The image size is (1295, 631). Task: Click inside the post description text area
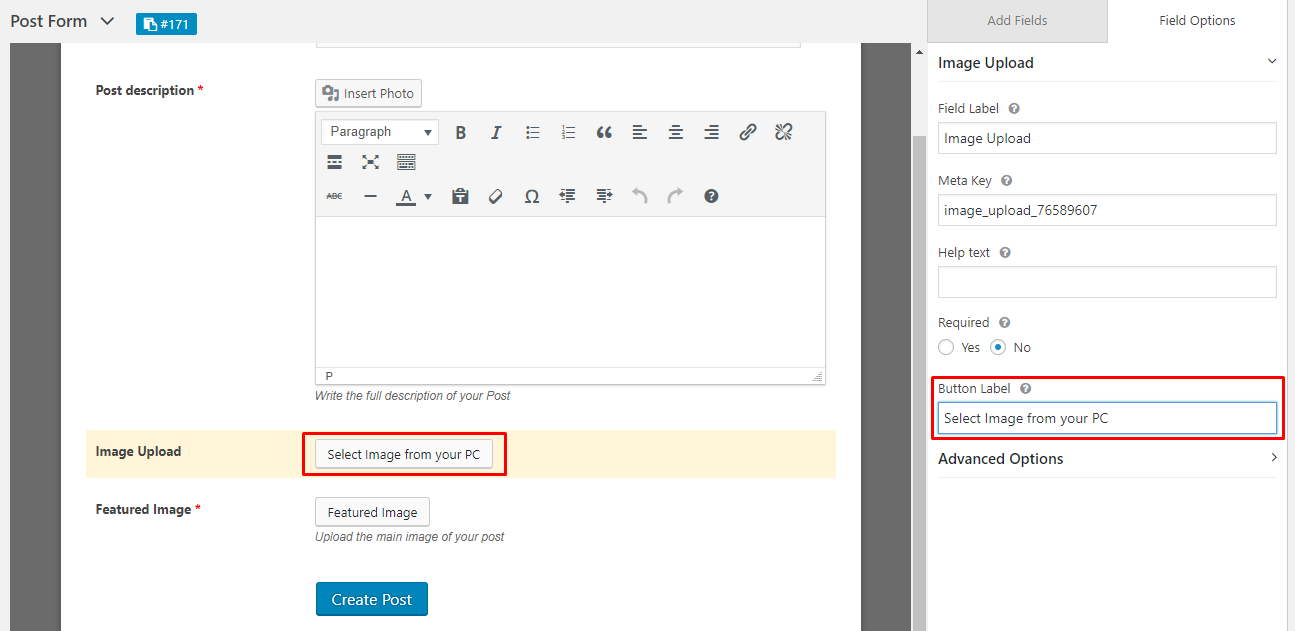570,292
